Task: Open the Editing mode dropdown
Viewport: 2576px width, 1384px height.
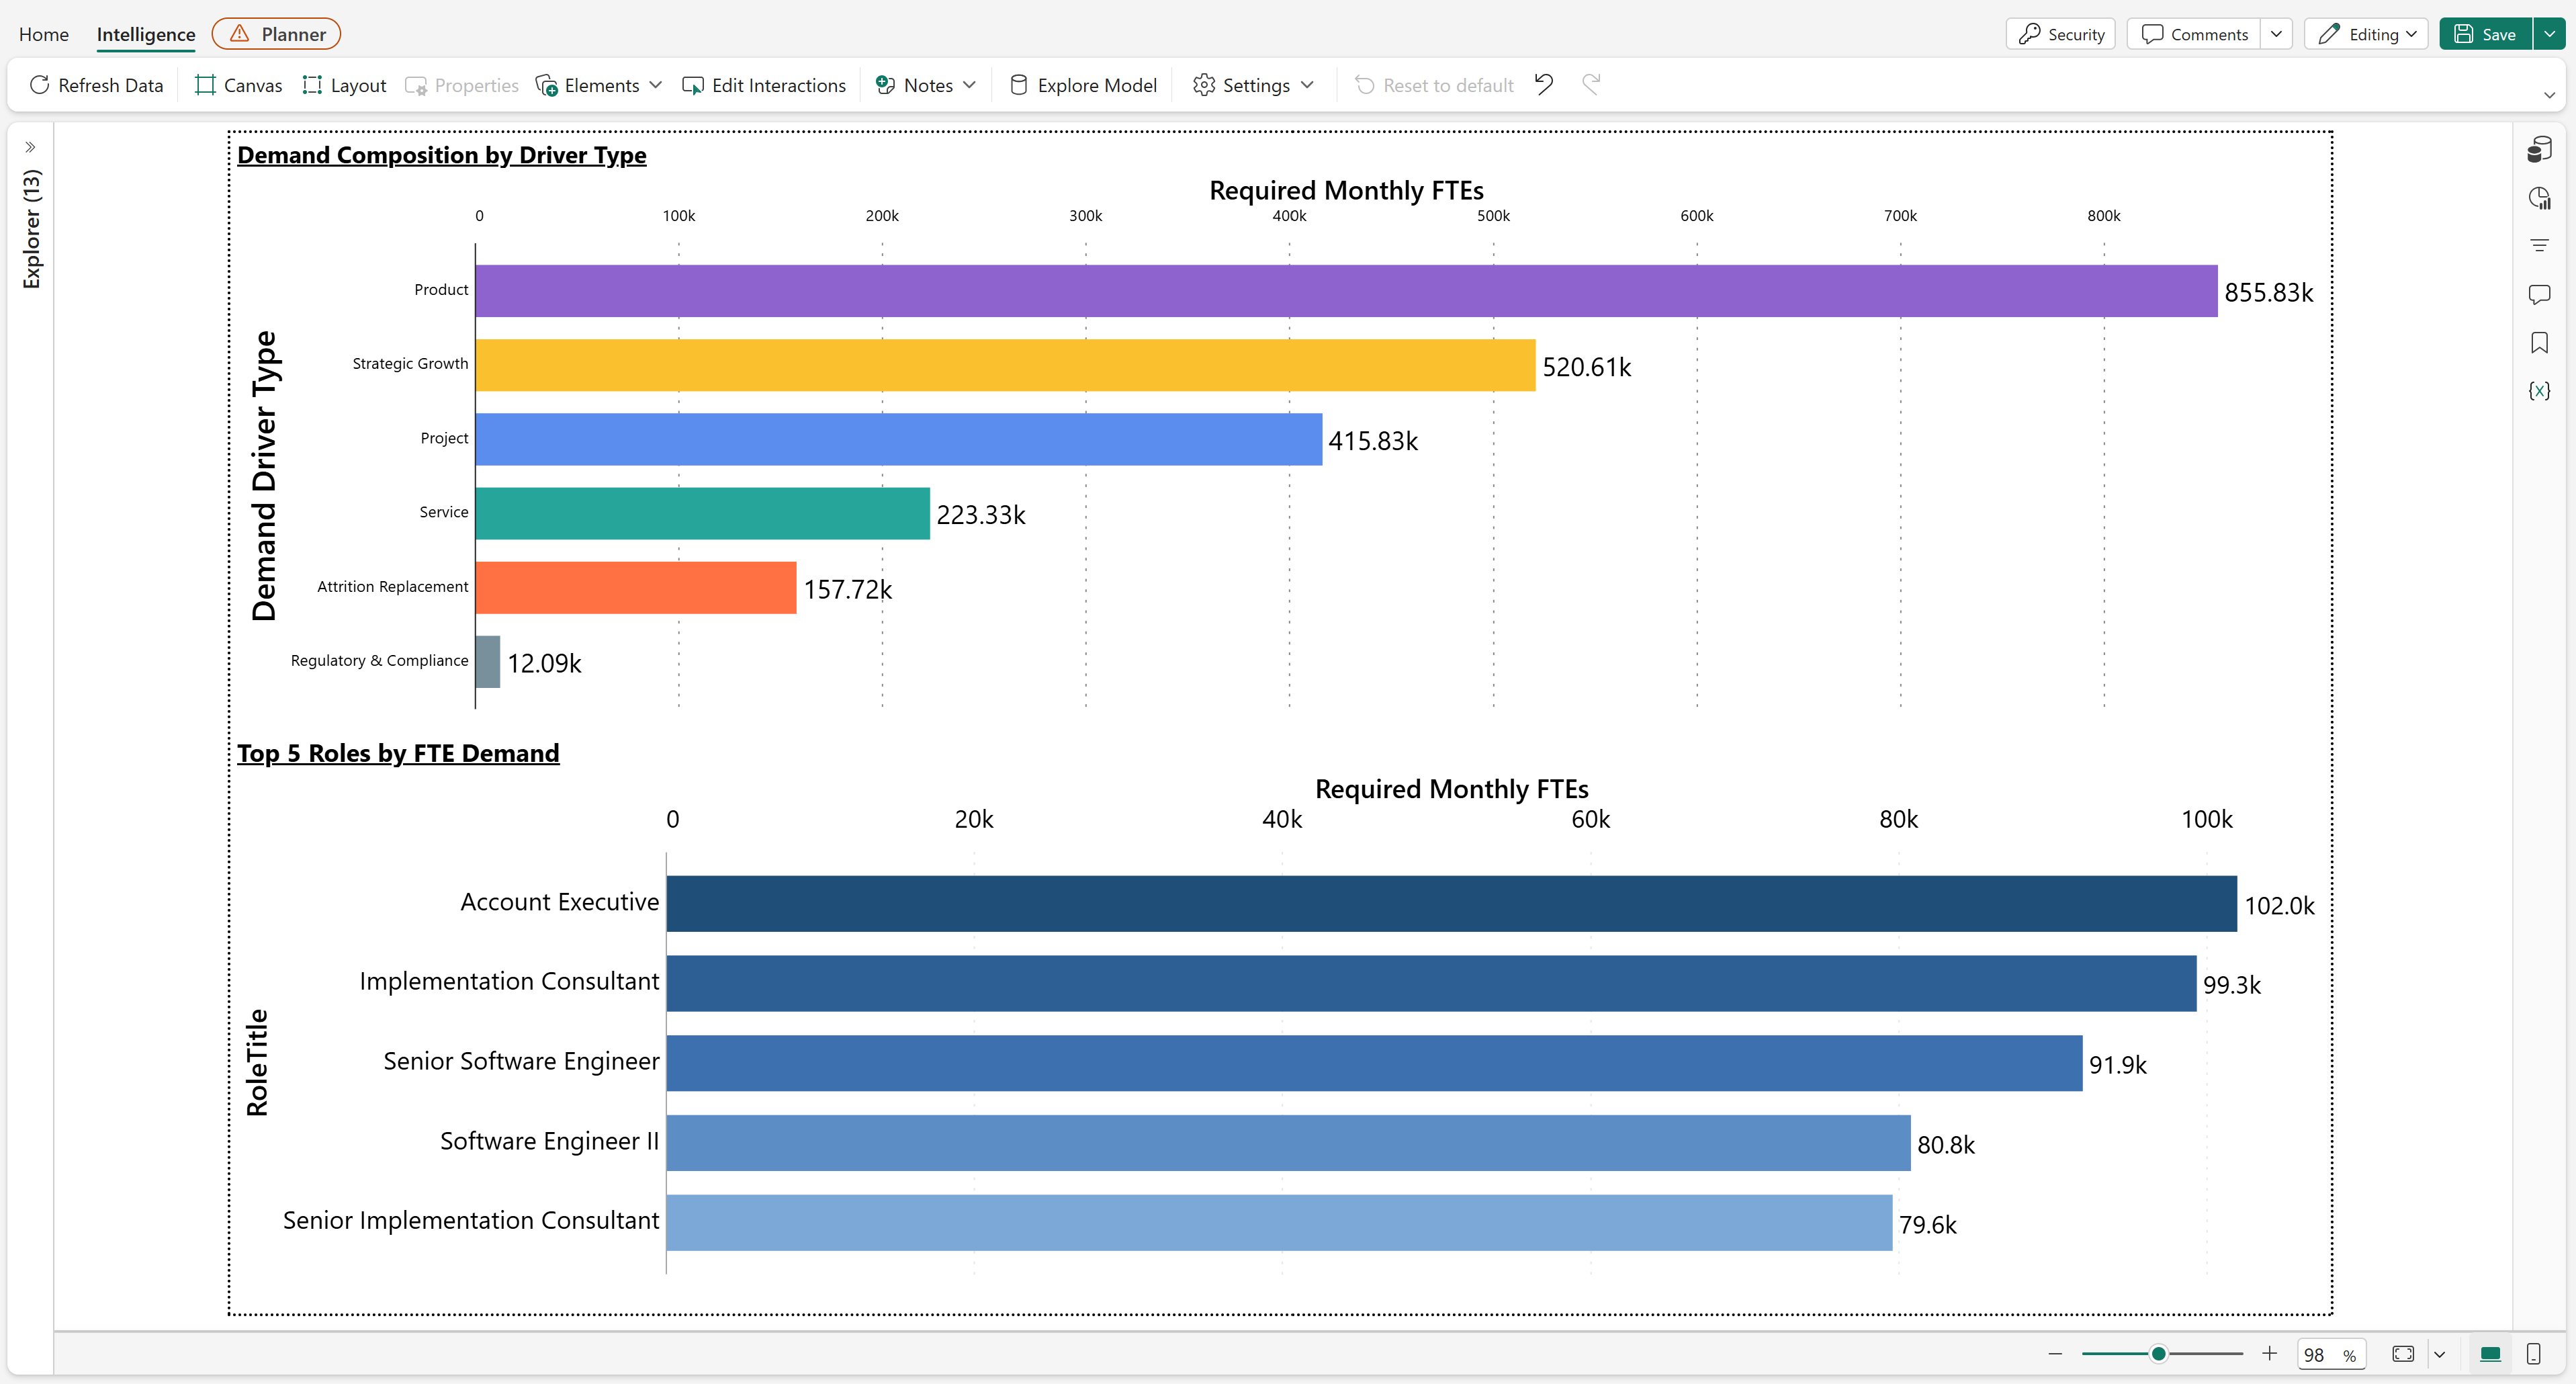Action: click(x=2366, y=34)
